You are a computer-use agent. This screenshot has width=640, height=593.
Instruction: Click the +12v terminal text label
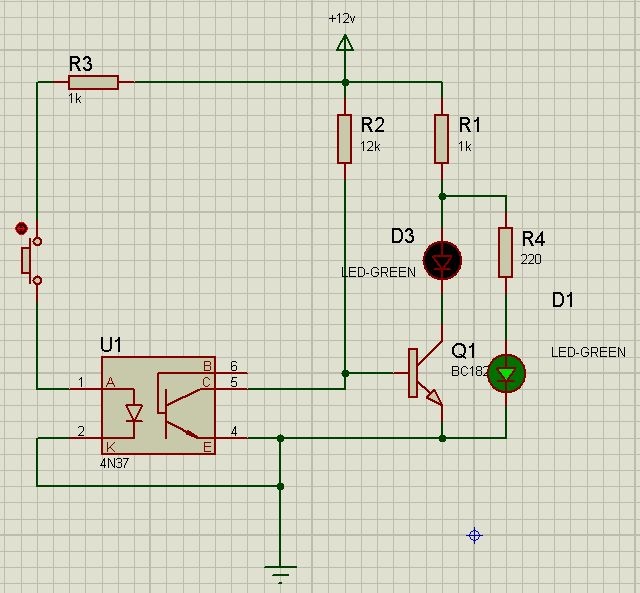[344, 19]
